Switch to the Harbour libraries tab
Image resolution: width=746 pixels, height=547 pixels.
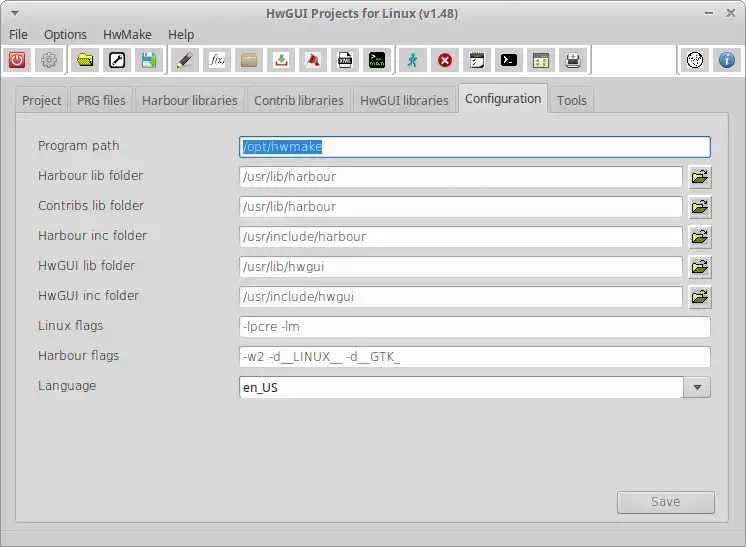click(x=189, y=100)
